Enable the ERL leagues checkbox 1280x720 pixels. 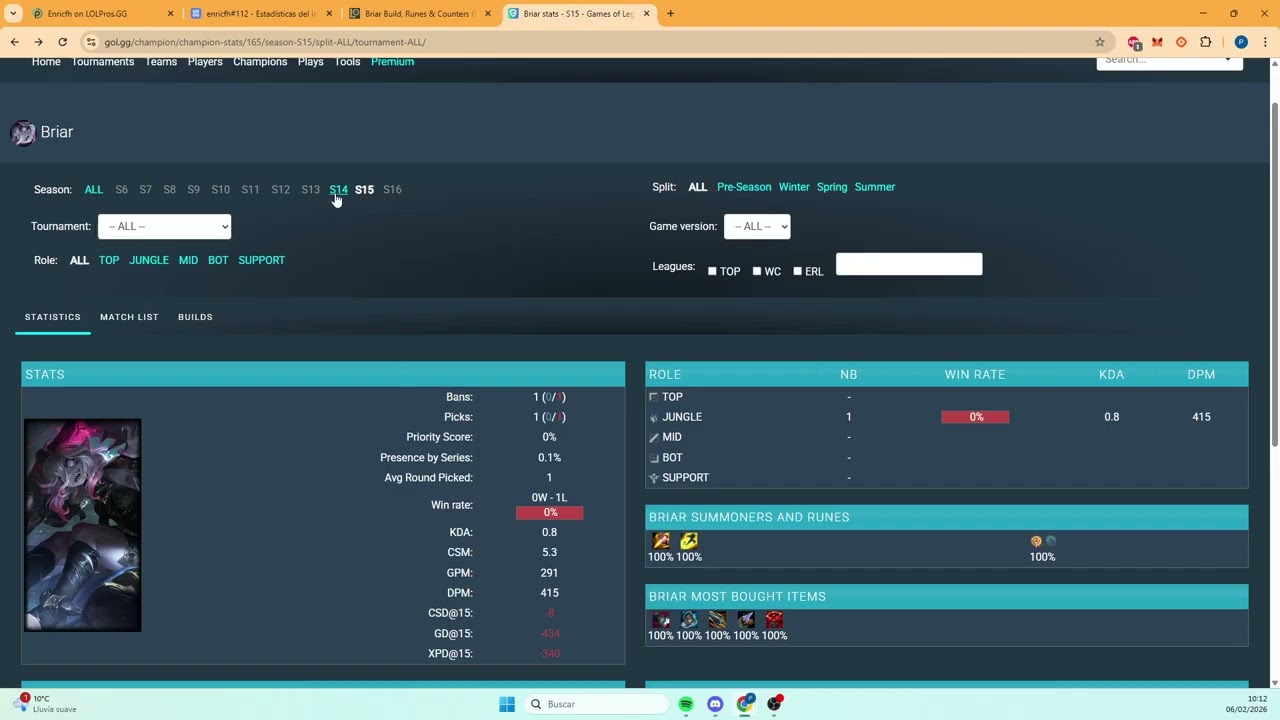797,271
